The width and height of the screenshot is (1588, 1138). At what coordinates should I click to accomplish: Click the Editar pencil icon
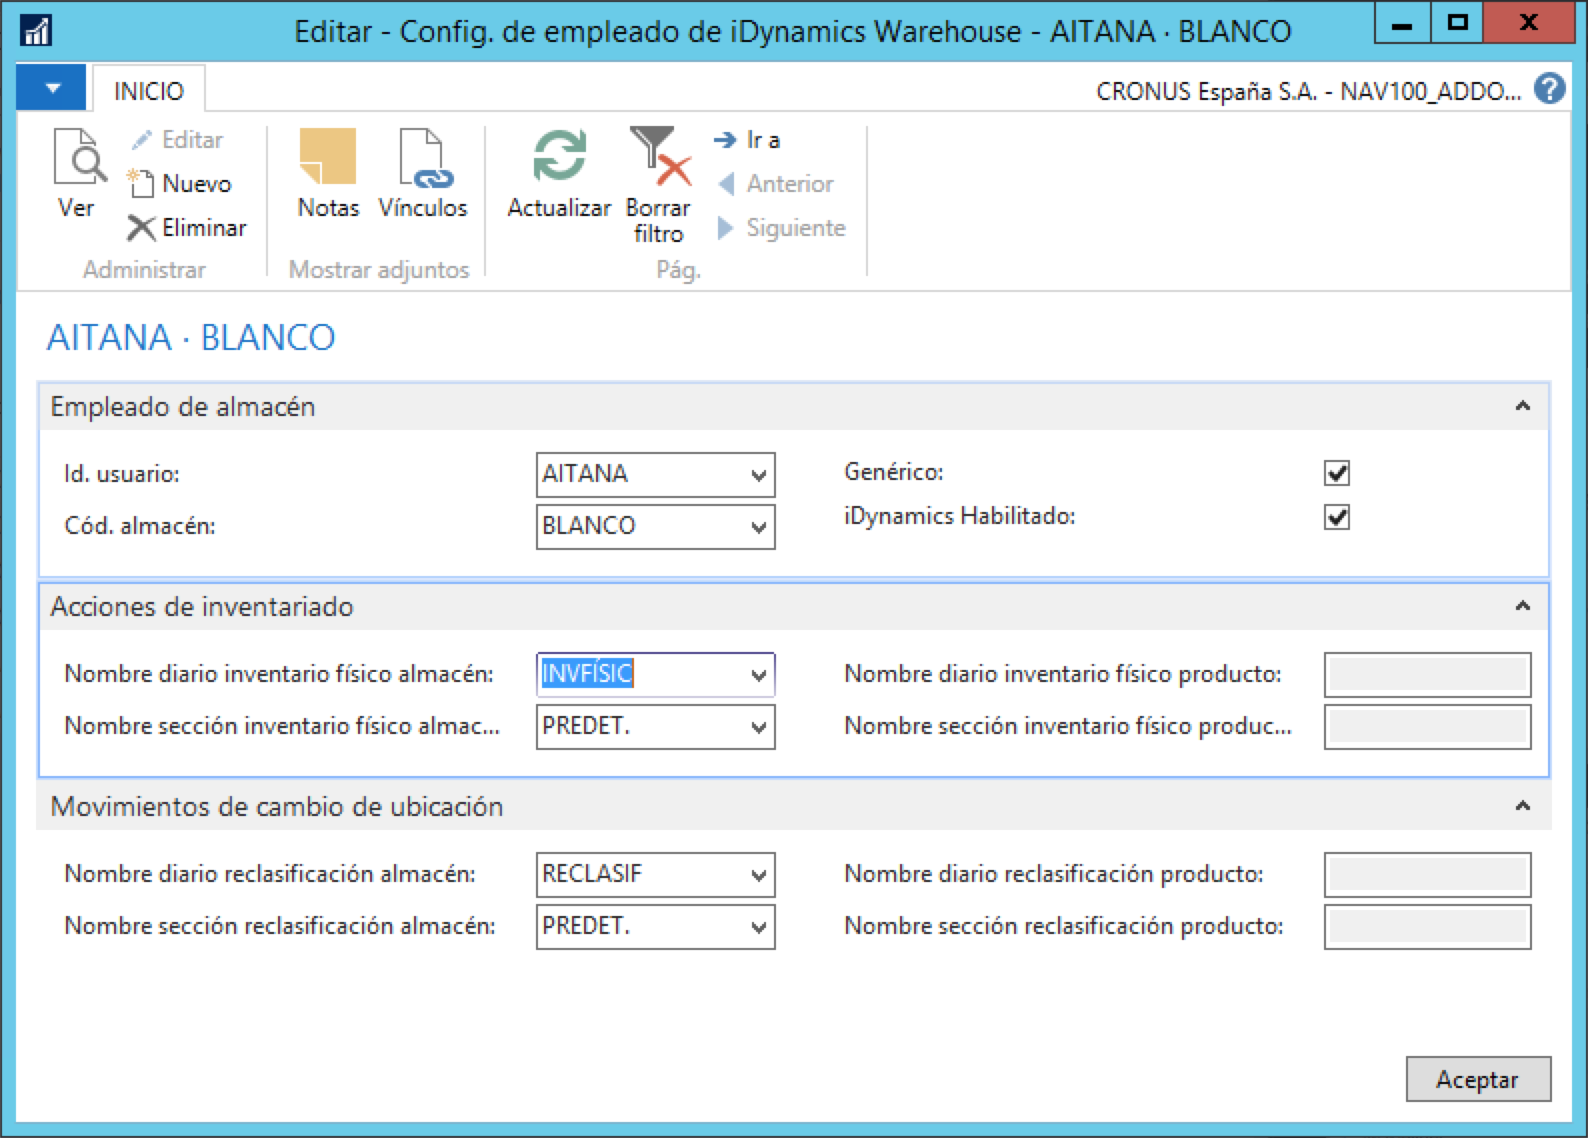pos(141,140)
